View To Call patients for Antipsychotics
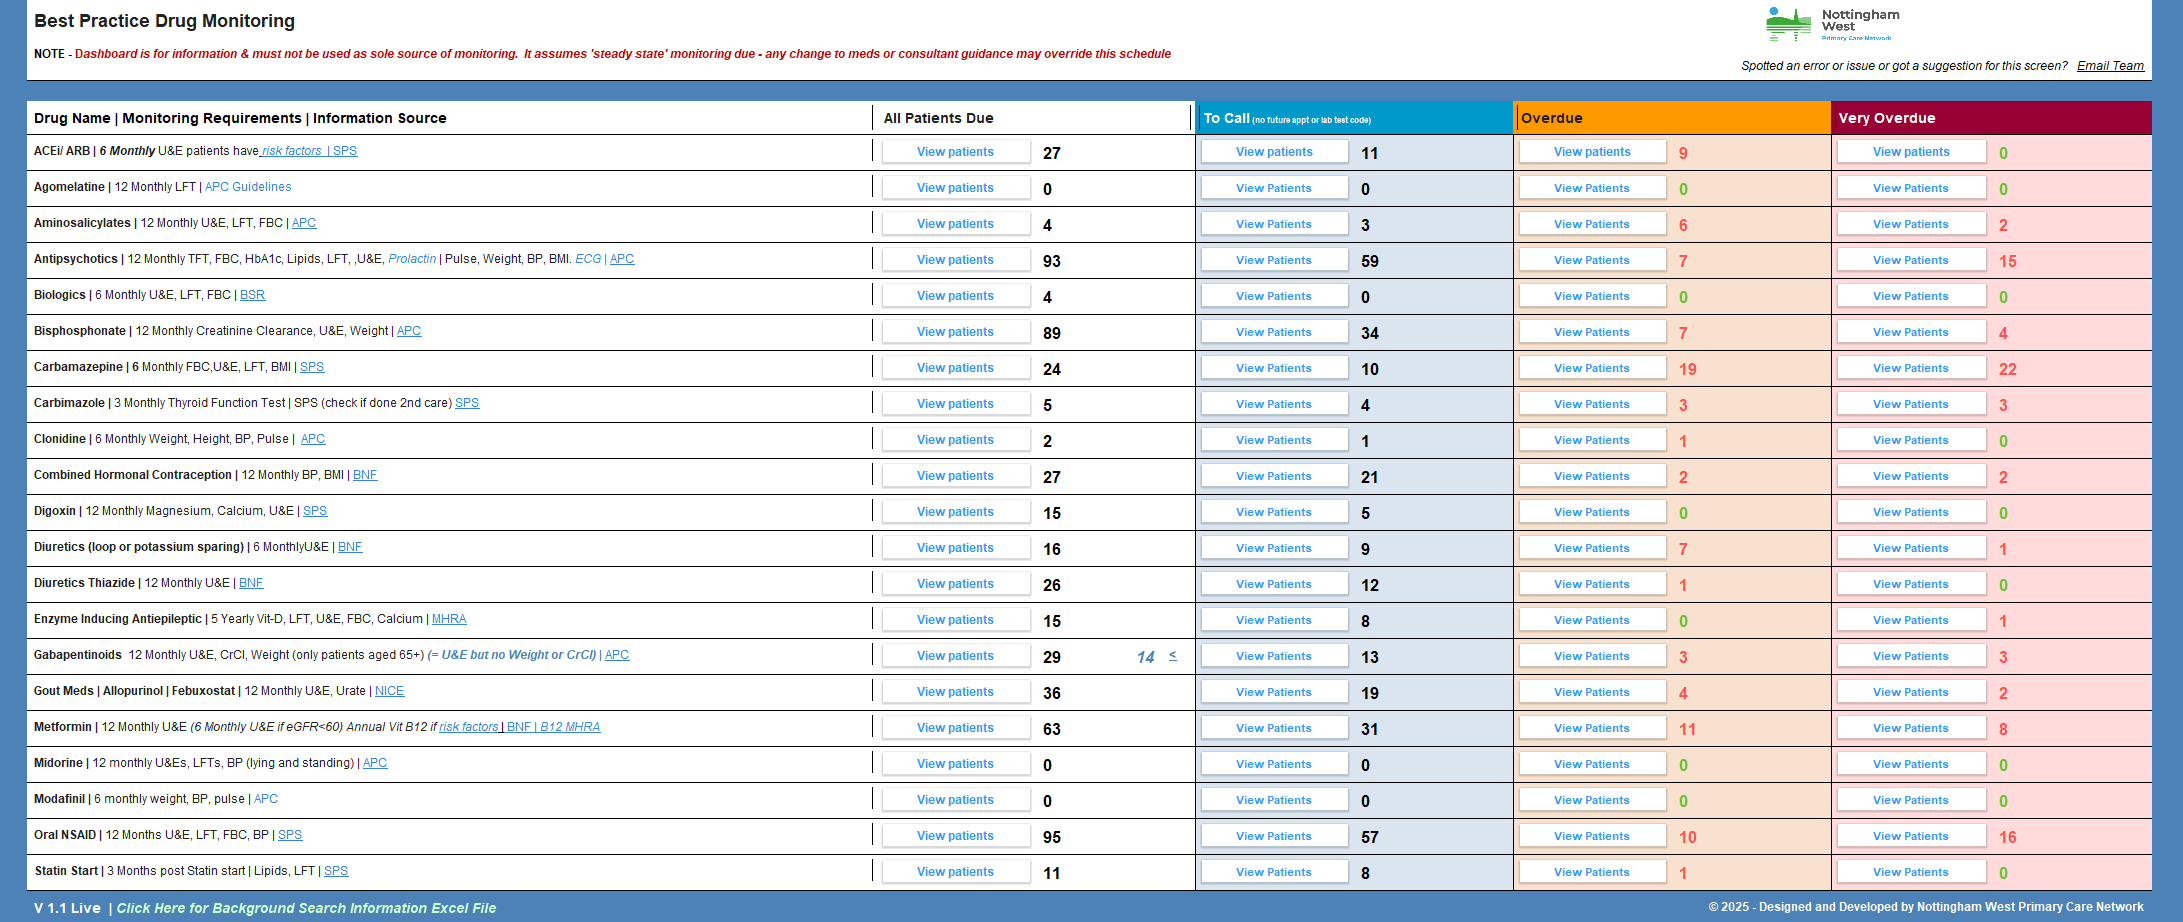This screenshot has width=2183, height=922. pos(1273,260)
